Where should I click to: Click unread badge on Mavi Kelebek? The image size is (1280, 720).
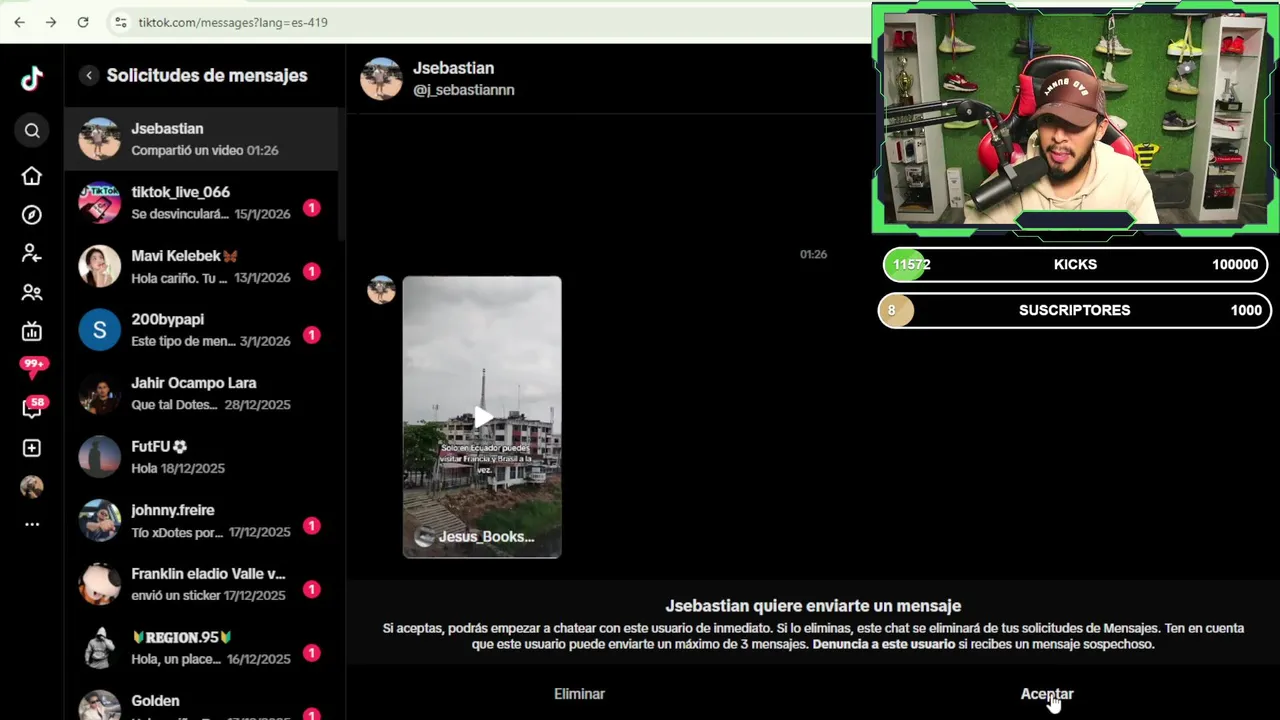(312, 271)
